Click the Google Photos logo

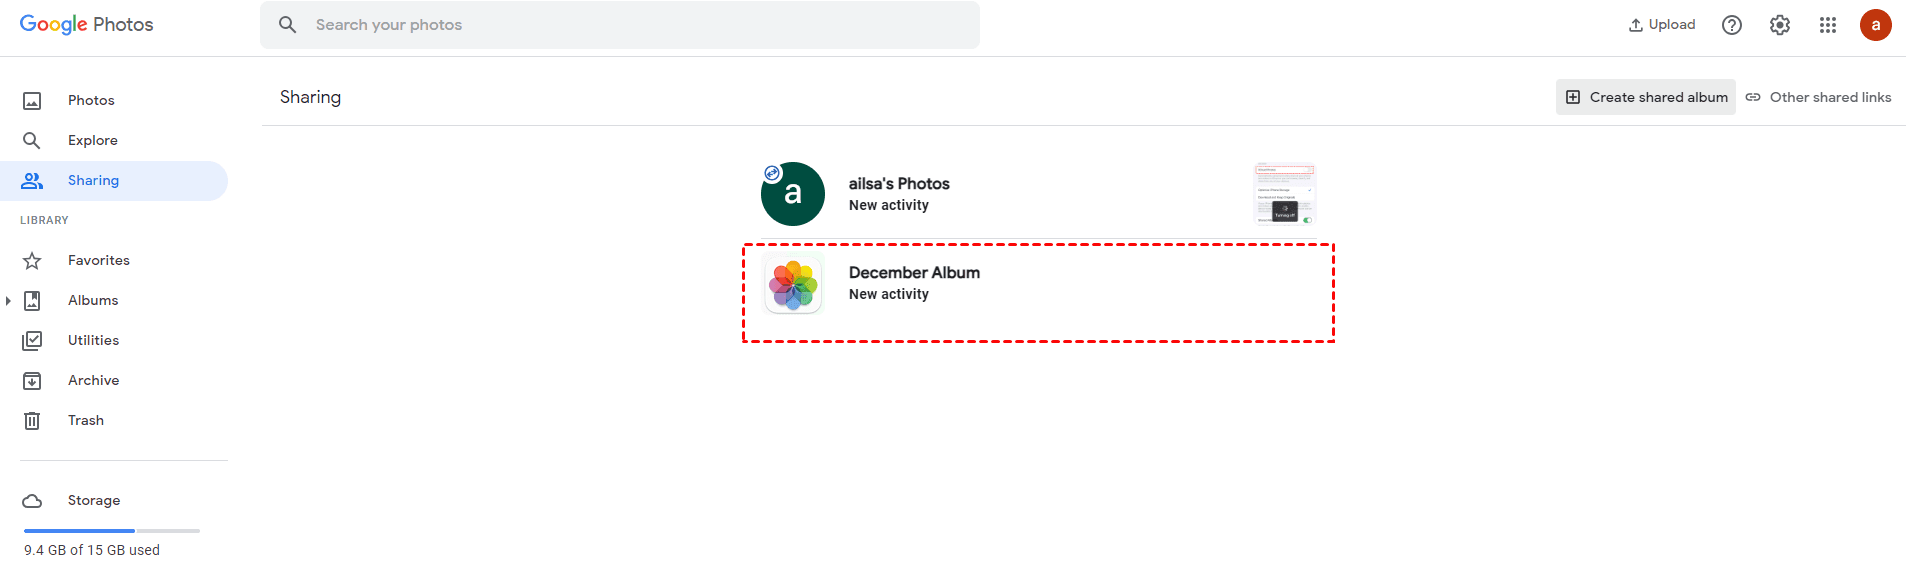[86, 25]
